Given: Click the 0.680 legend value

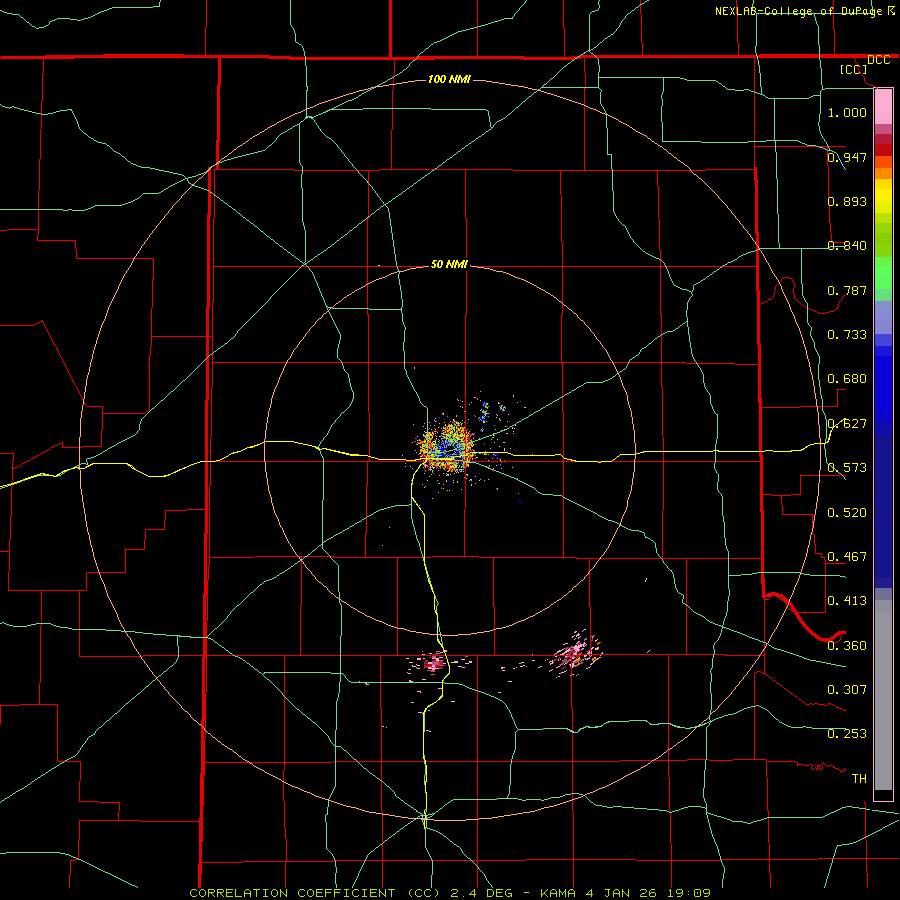Looking at the screenshot, I should pyautogui.click(x=847, y=379).
